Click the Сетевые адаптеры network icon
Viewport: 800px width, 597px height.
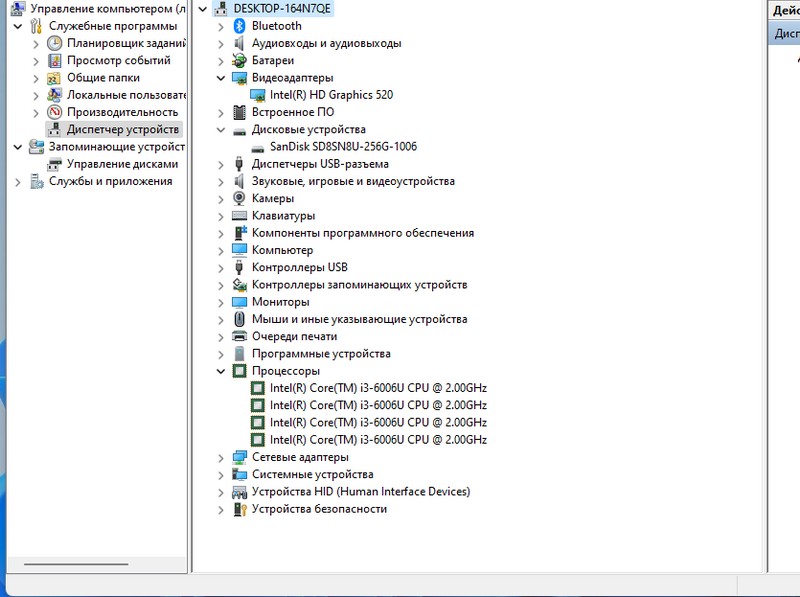[239, 457]
